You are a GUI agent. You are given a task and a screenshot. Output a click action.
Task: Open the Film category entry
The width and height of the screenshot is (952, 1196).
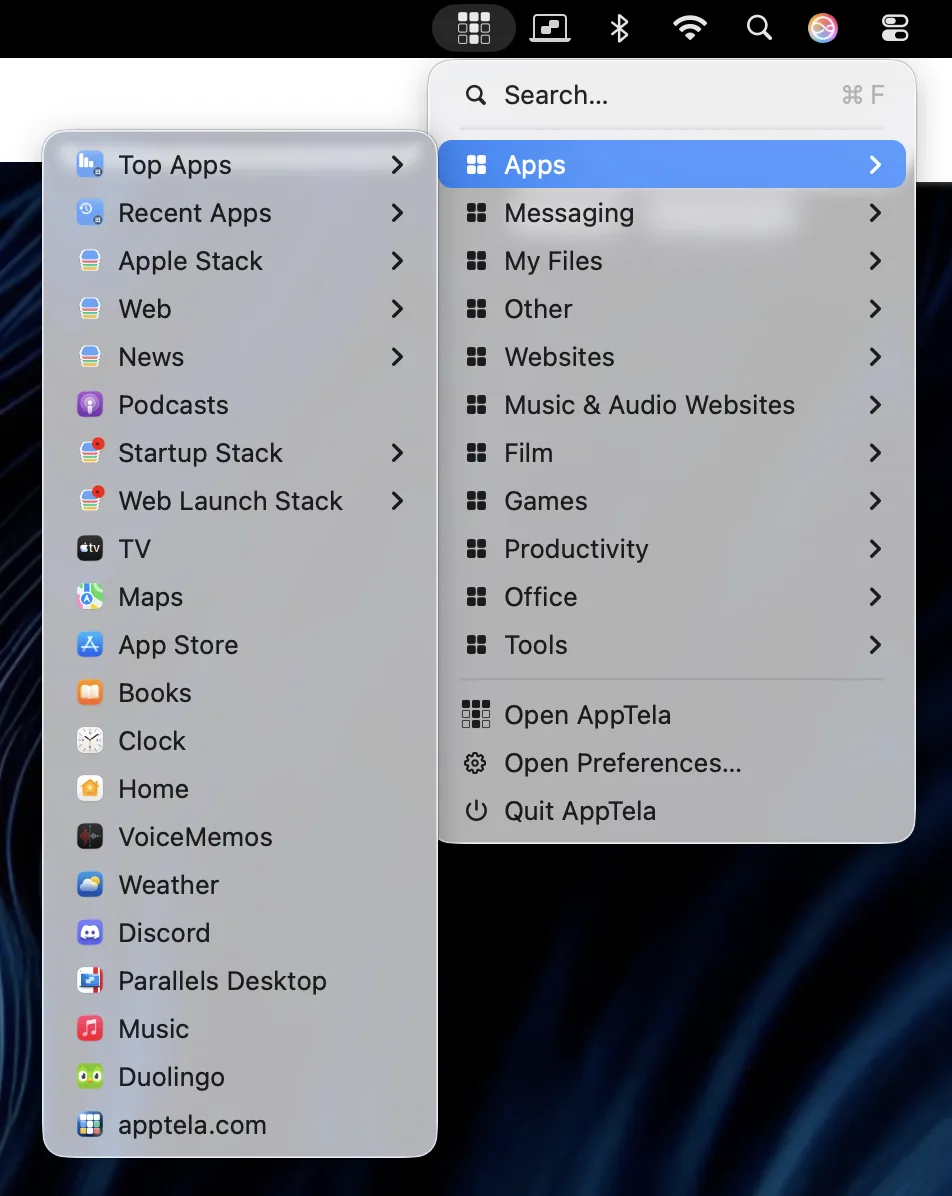click(671, 453)
